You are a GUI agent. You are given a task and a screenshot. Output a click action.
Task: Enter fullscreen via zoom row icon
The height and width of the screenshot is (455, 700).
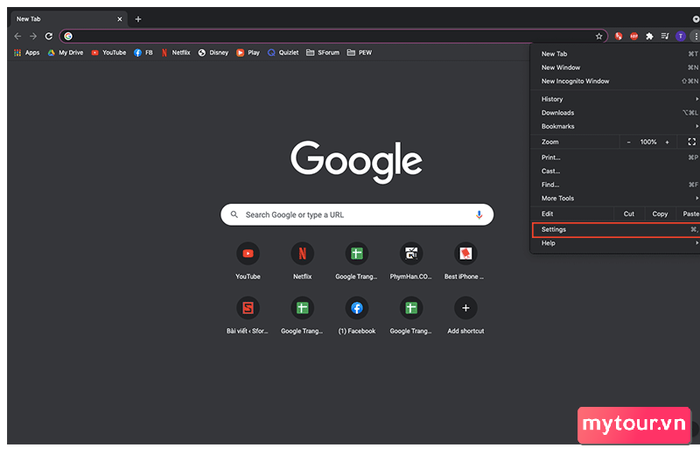tap(692, 142)
